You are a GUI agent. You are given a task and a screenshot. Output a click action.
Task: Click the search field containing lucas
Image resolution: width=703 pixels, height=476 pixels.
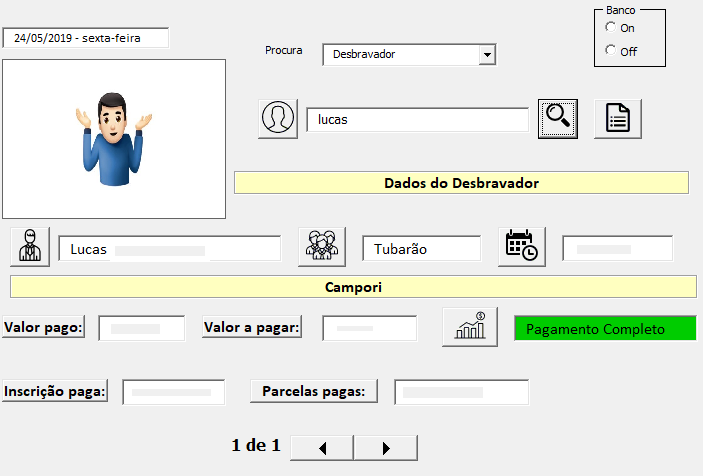click(418, 120)
